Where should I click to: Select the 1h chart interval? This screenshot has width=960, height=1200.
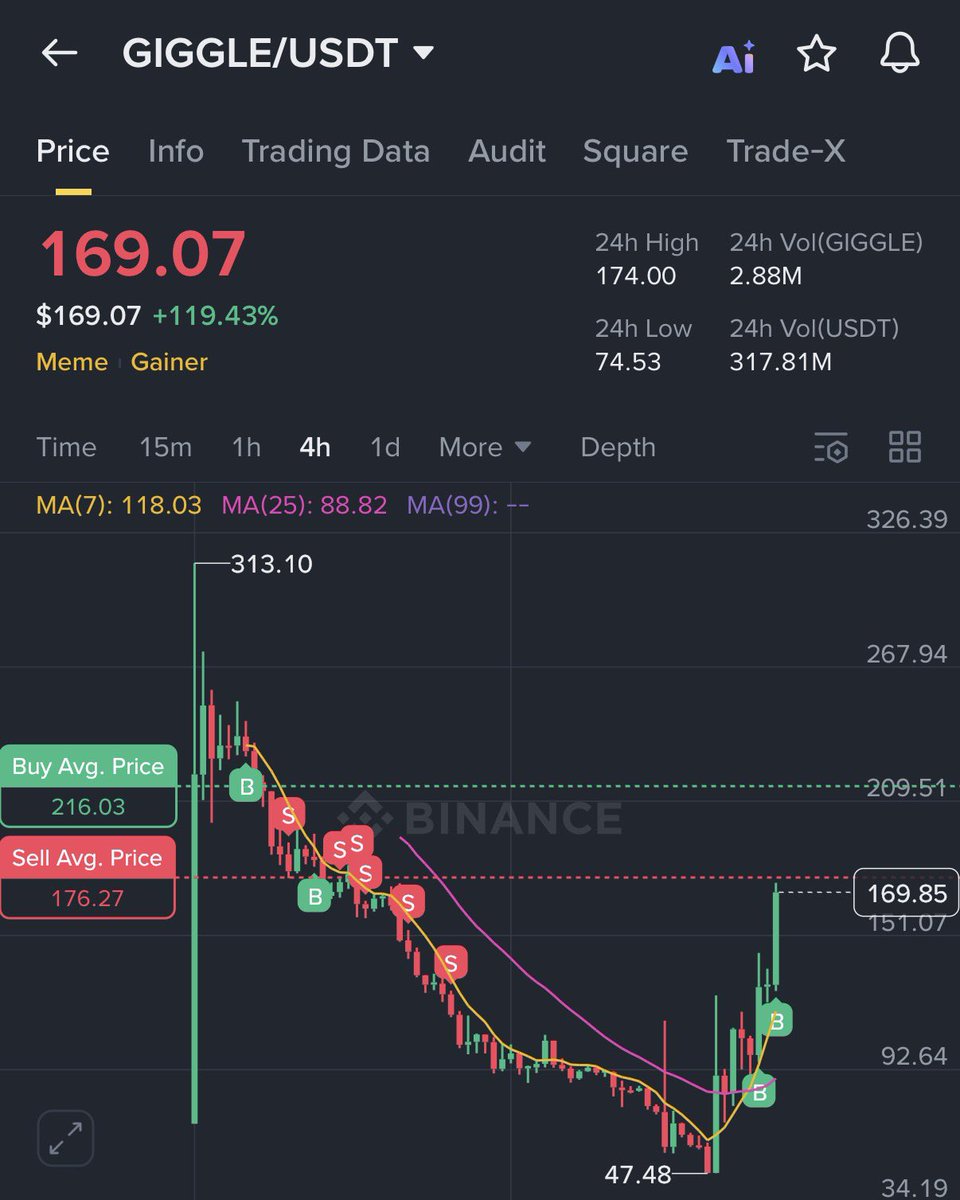(246, 447)
